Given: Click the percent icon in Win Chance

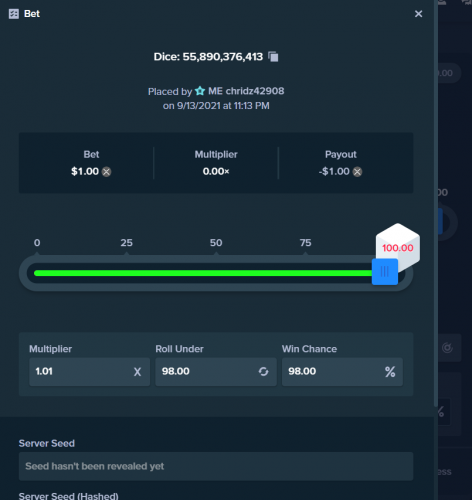Looking at the screenshot, I should [x=390, y=372].
